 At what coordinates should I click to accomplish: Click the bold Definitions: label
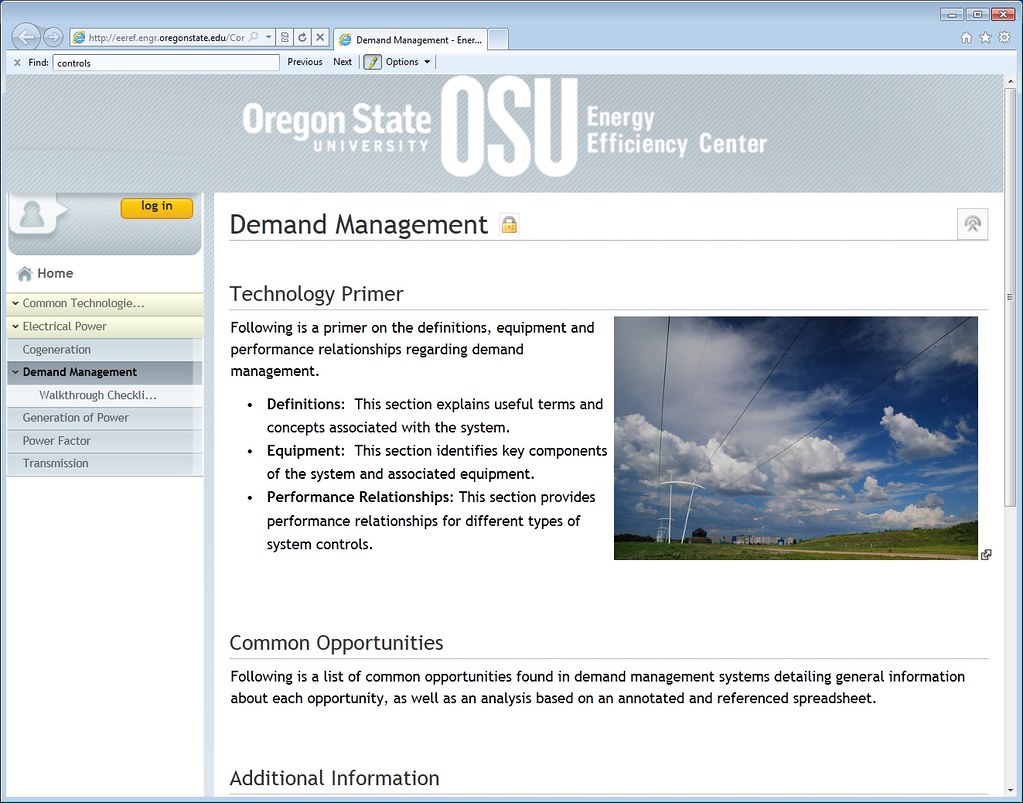(305, 404)
